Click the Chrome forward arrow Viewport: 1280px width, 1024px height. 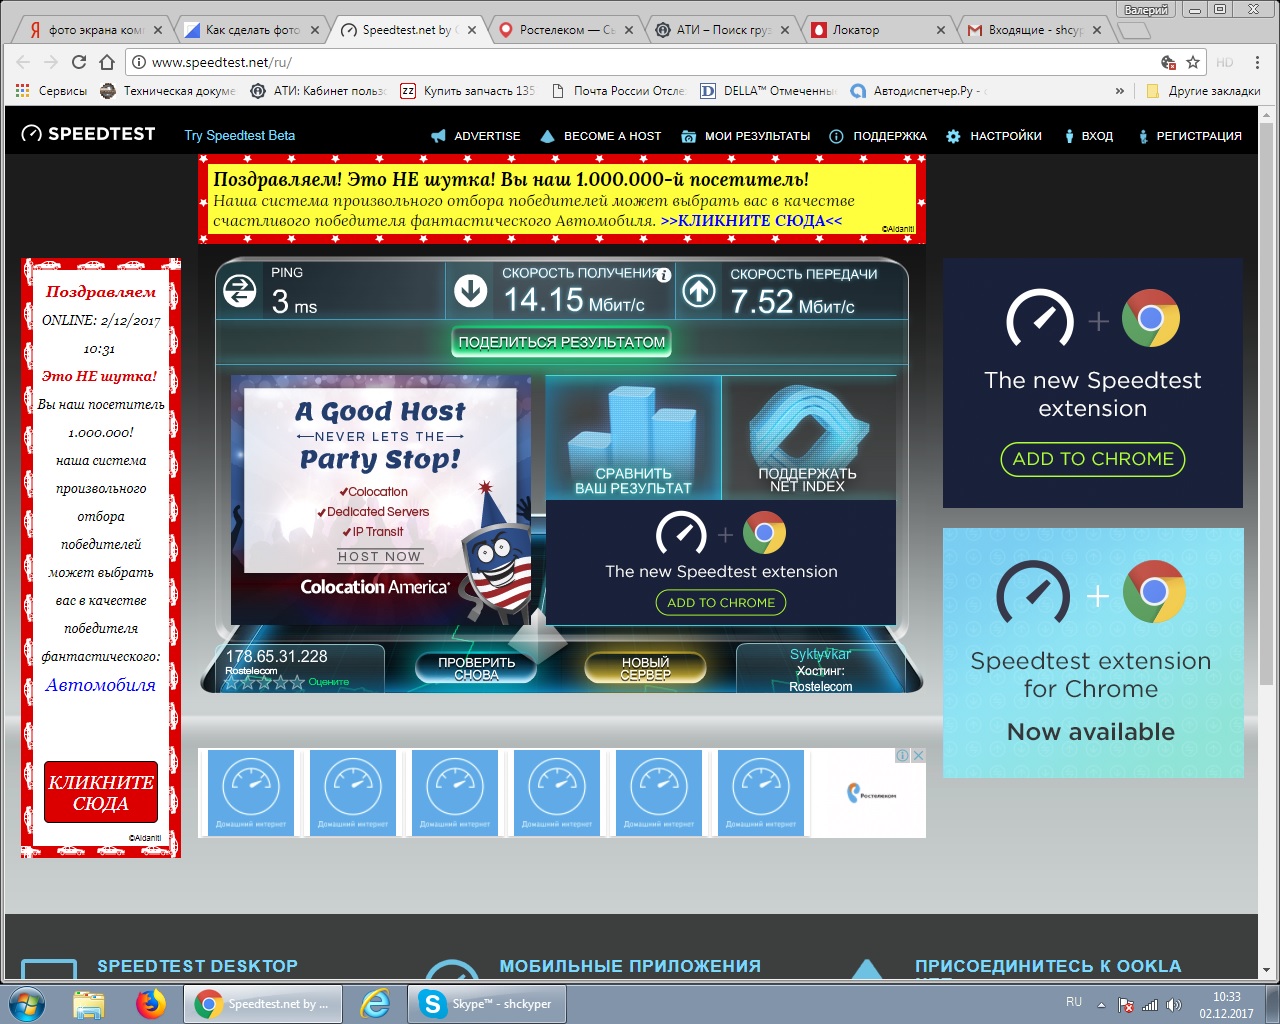point(51,62)
